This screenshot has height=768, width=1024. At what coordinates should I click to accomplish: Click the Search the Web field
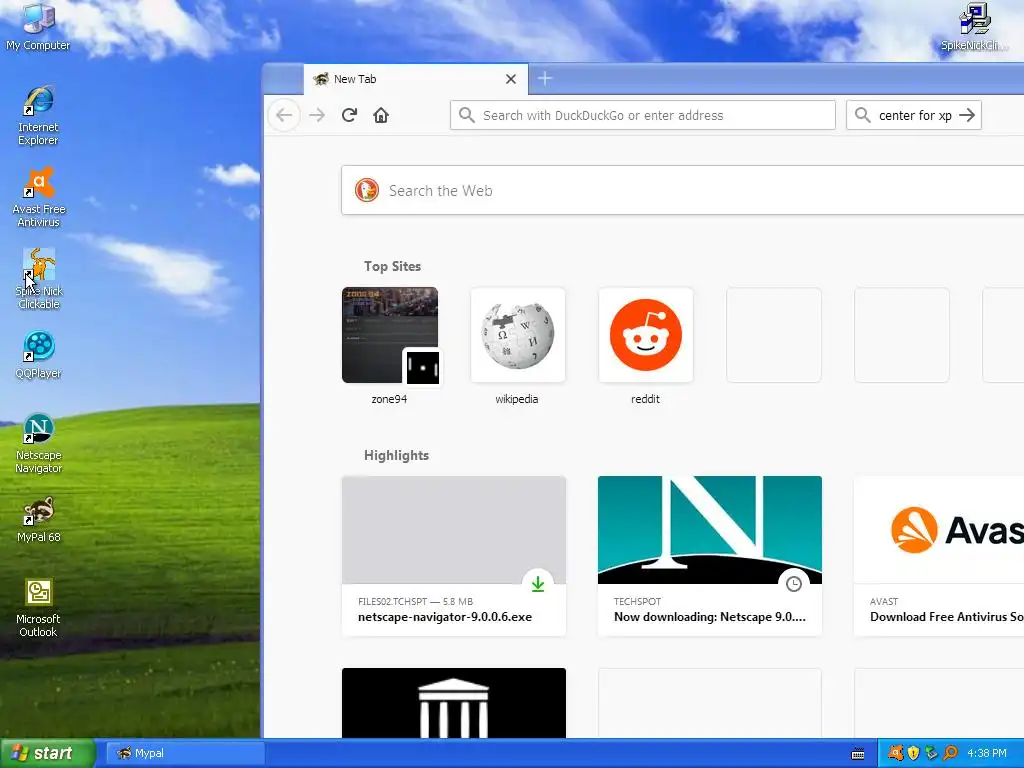pyautogui.click(x=682, y=190)
